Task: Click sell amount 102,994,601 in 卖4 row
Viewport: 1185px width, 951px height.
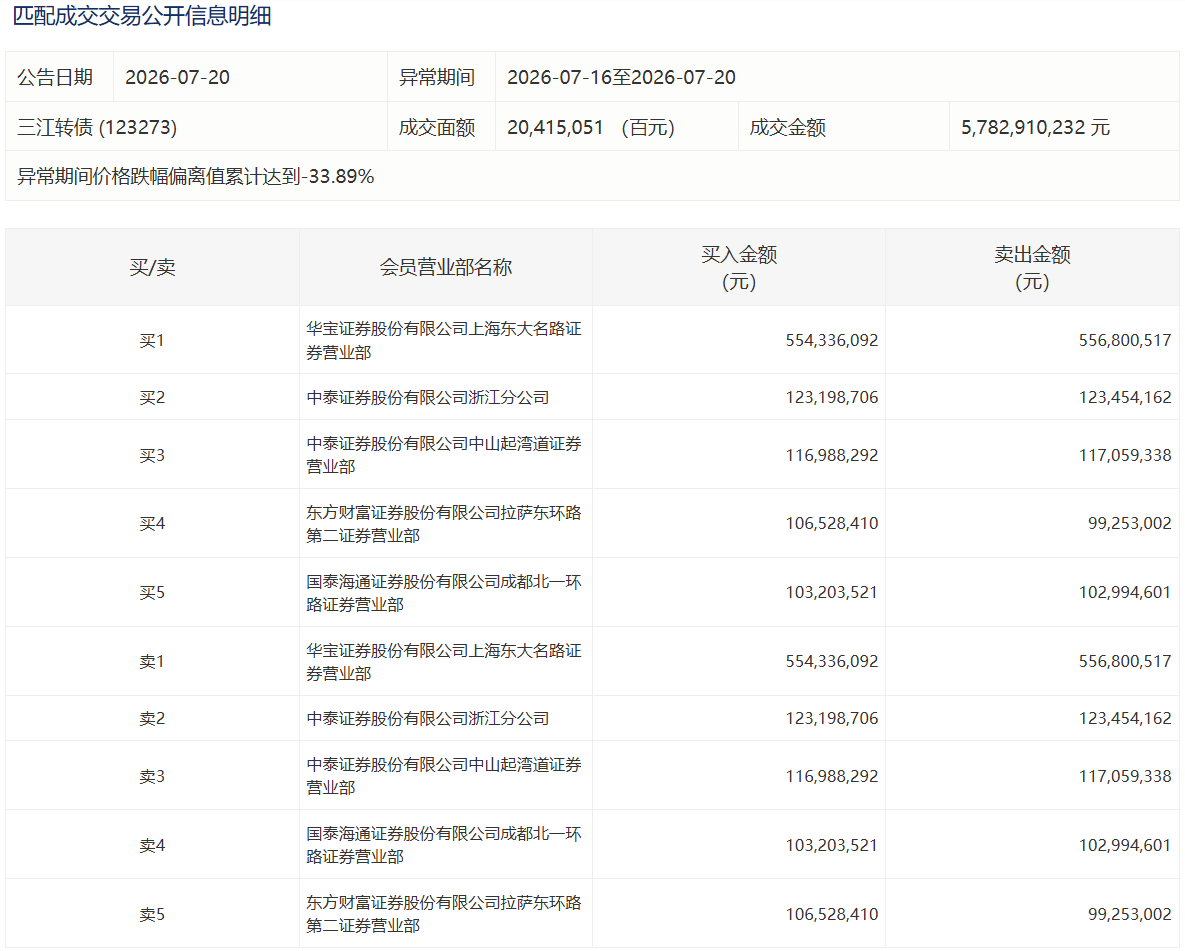Action: point(1125,845)
